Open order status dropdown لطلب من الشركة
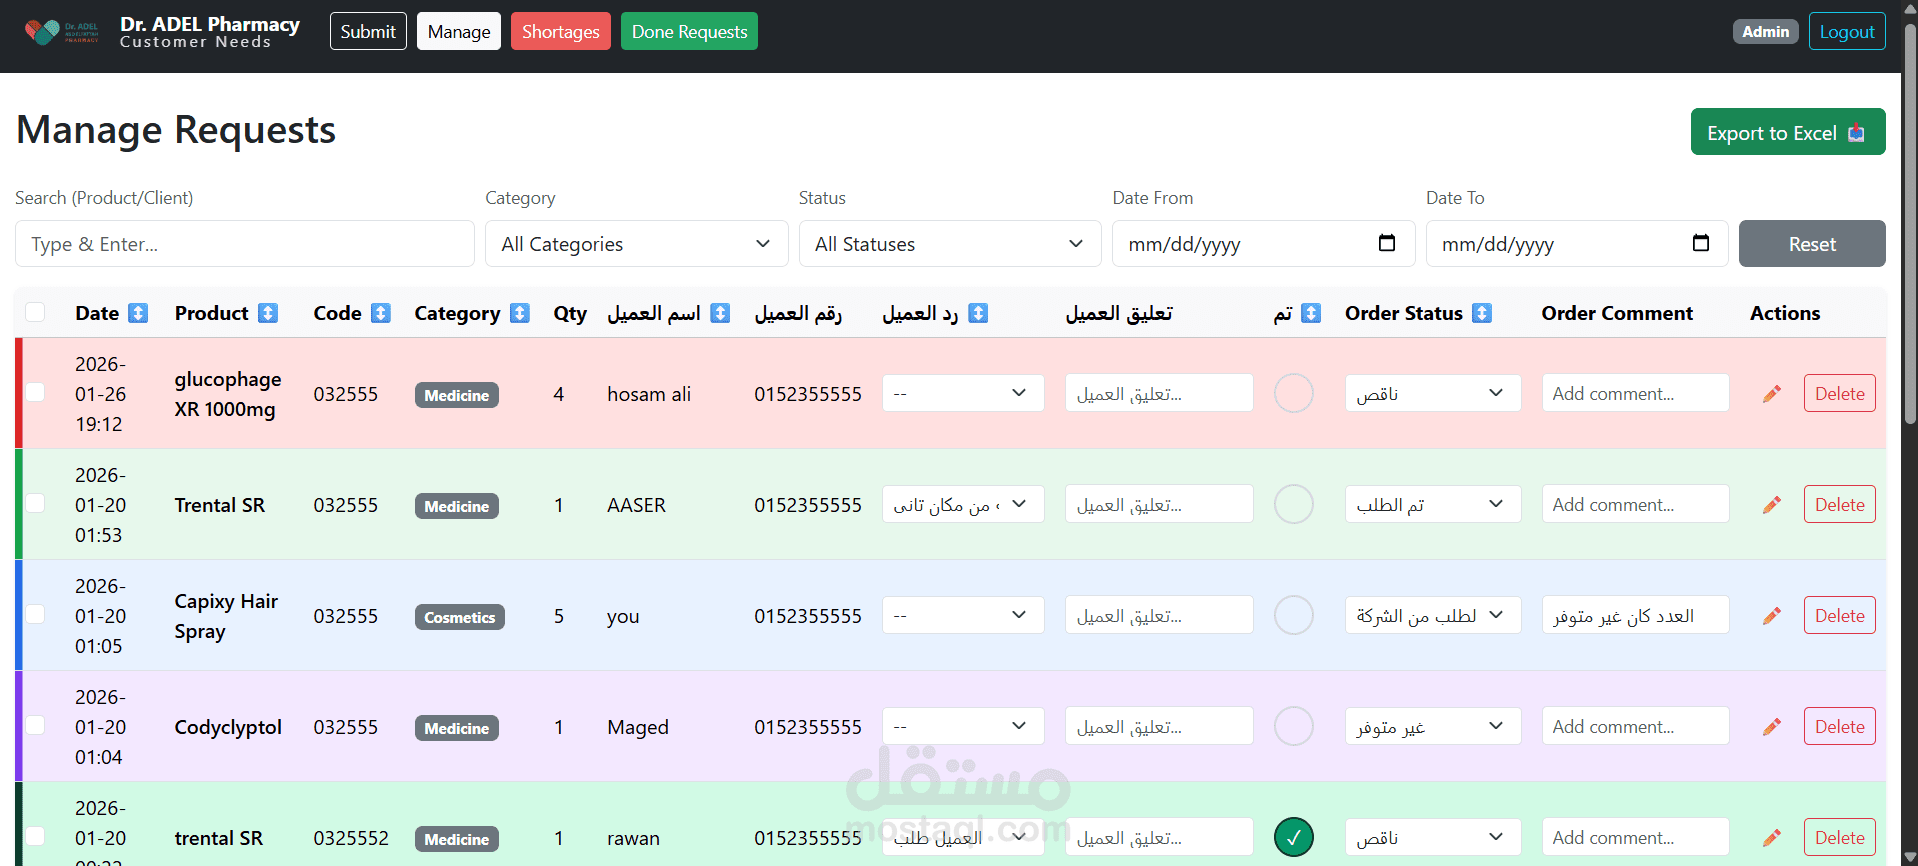Image resolution: width=1918 pixels, height=866 pixels. pyautogui.click(x=1433, y=615)
